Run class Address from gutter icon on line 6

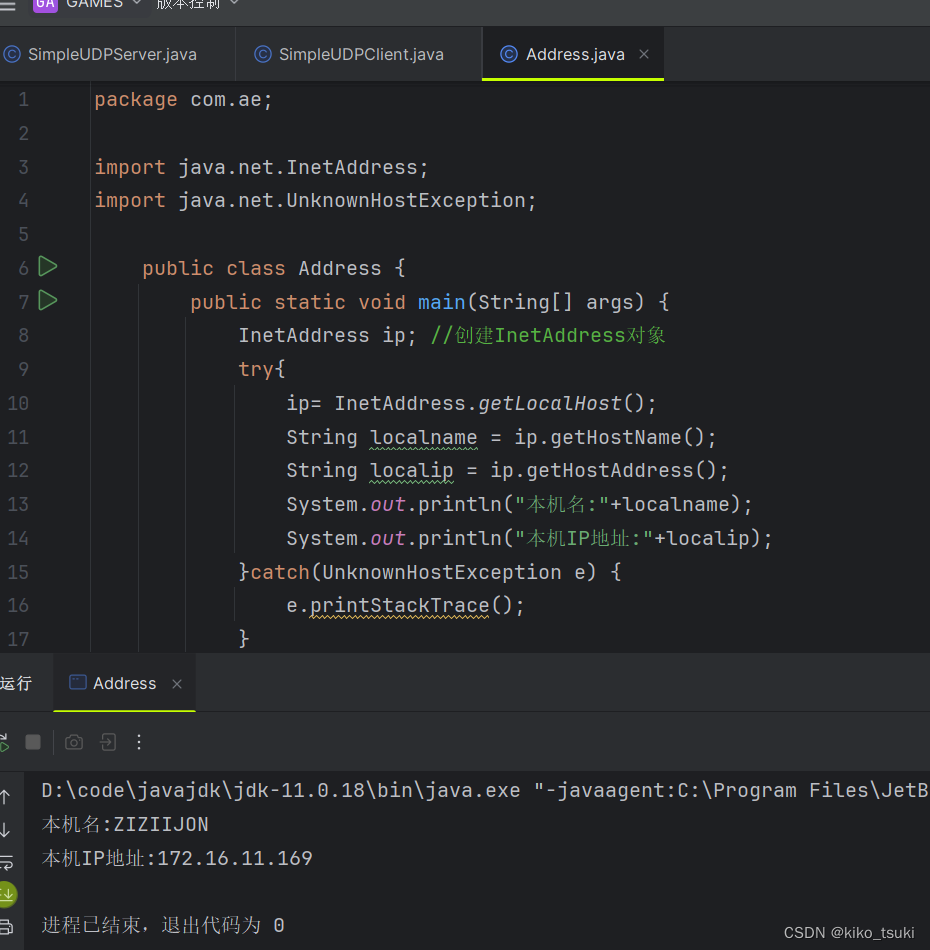[48, 267]
